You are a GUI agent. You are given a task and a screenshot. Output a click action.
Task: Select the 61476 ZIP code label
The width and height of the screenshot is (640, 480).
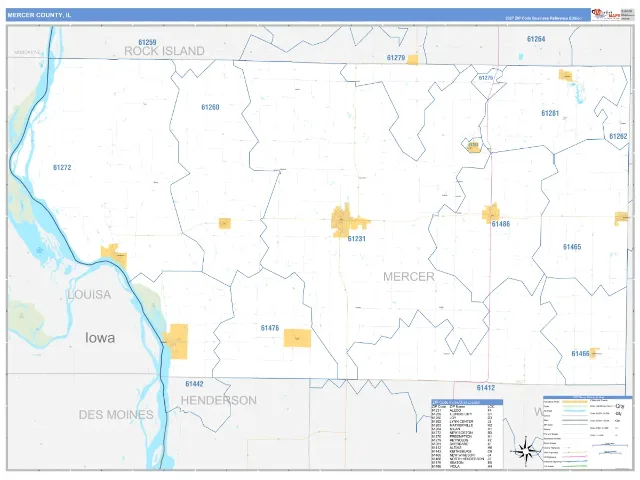(270, 328)
